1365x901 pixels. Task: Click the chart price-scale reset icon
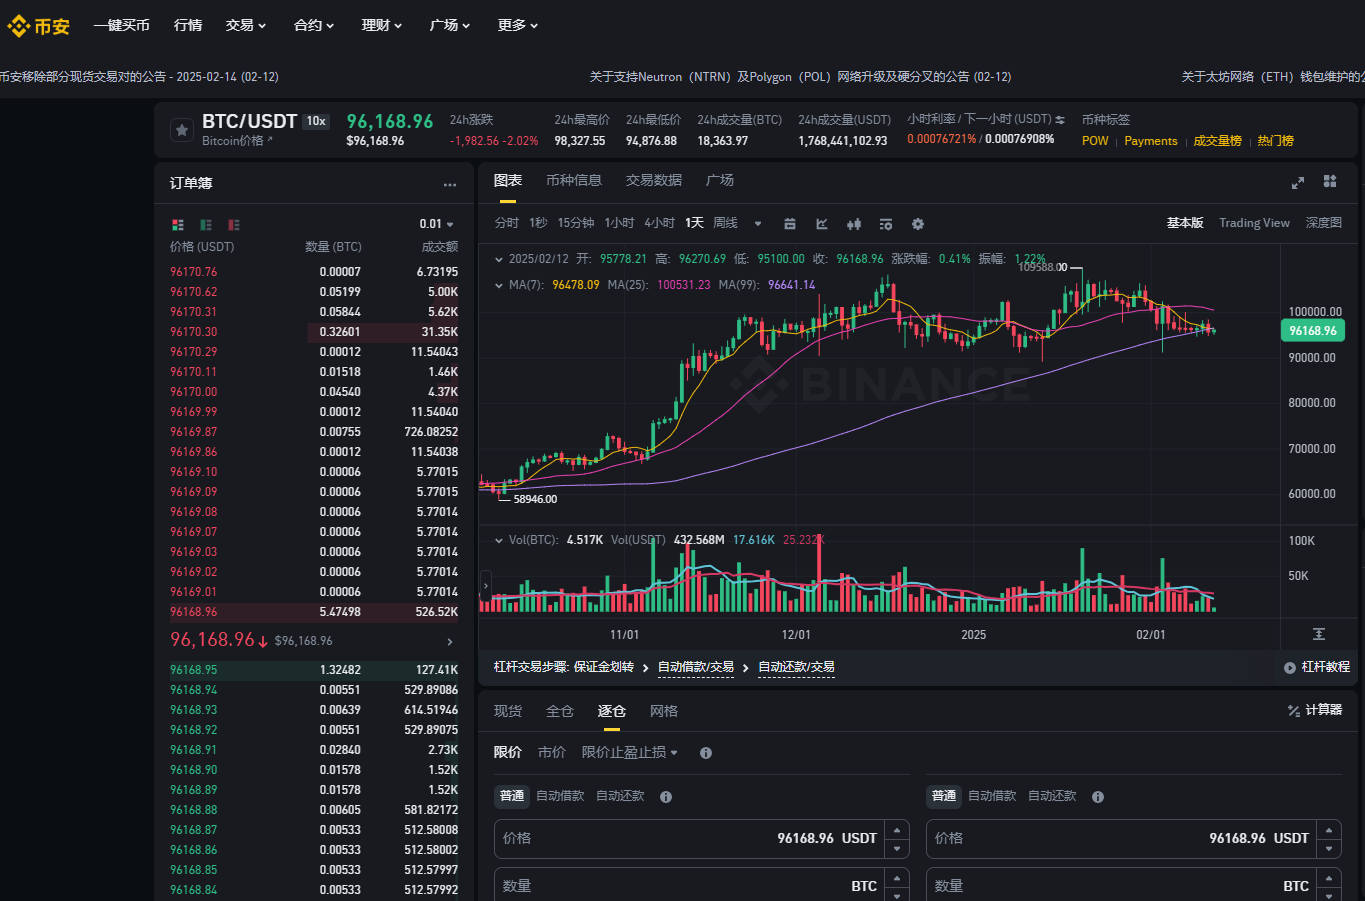1319,634
